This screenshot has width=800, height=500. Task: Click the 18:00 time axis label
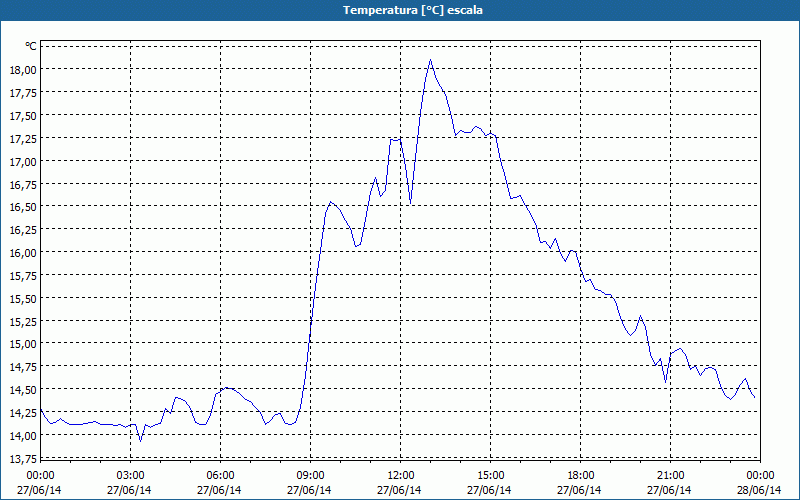[581, 476]
